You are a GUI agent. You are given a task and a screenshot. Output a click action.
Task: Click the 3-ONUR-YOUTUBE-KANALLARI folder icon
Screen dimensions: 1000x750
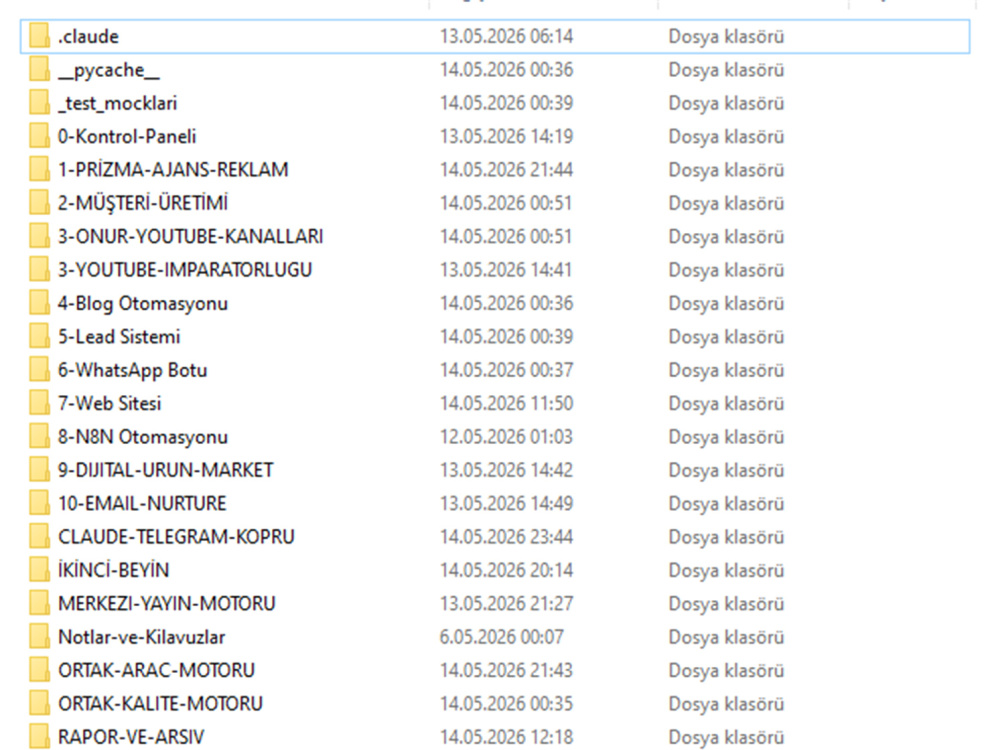click(39, 236)
